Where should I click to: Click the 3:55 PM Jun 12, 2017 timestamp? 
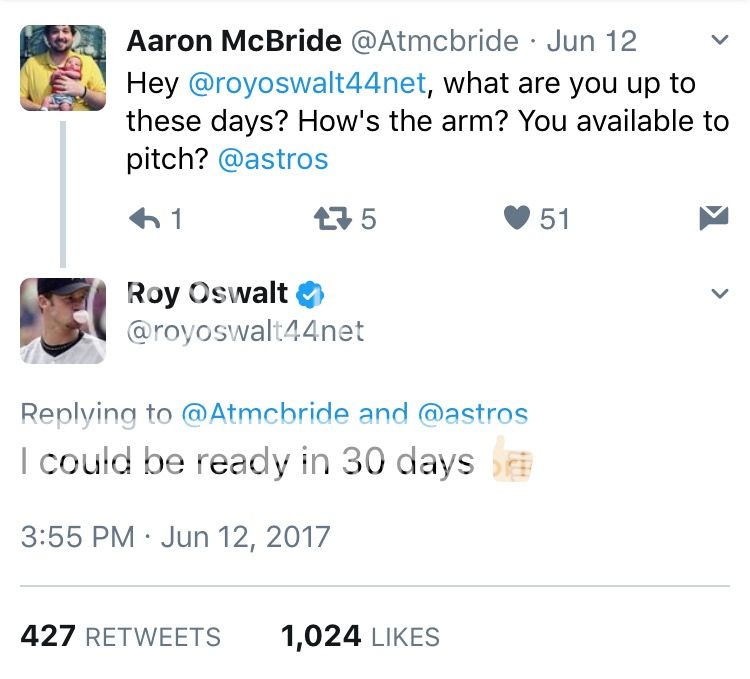175,536
